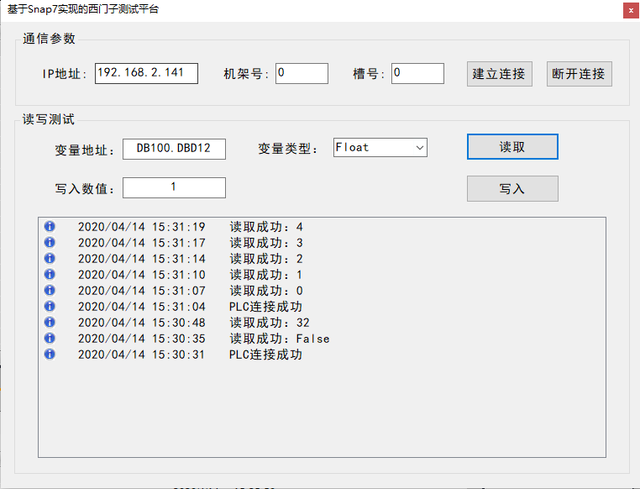This screenshot has height=489, width=640.
Task: Close the Snap7 test platform window
Action: coord(631,11)
